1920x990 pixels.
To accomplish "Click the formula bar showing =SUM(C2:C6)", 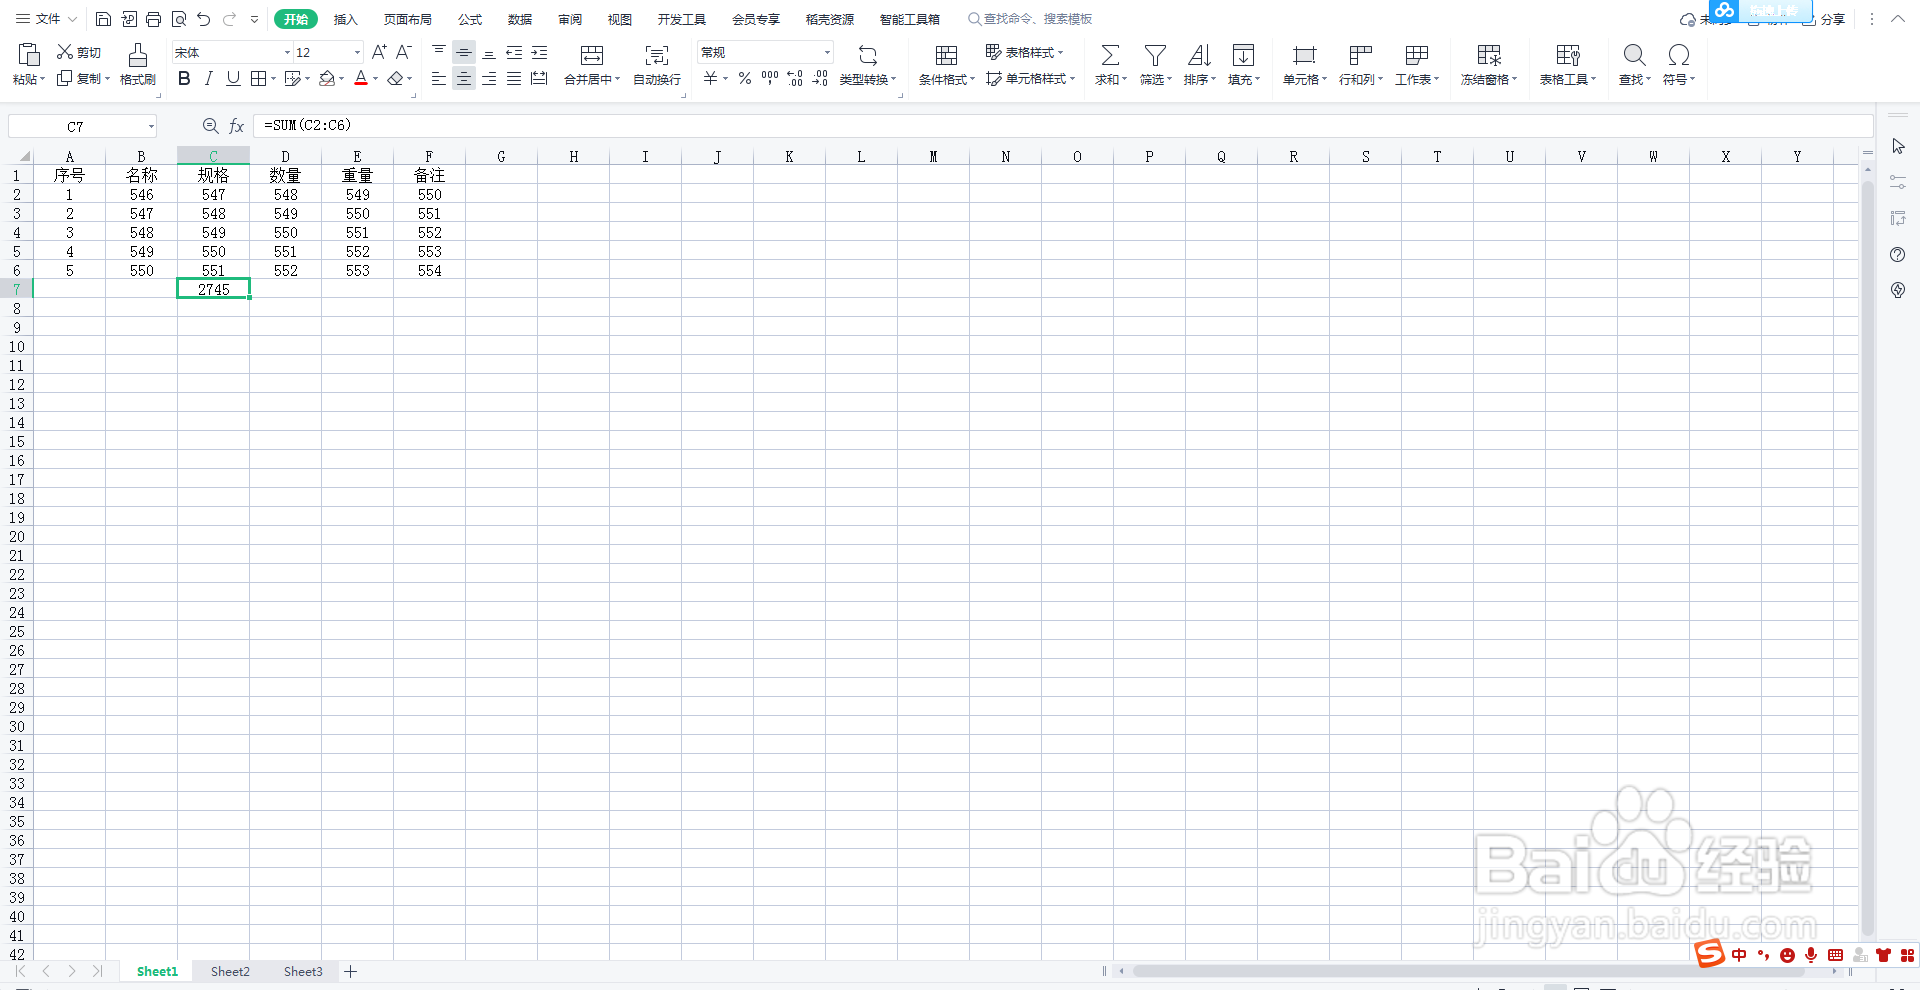I will click(x=1063, y=126).
